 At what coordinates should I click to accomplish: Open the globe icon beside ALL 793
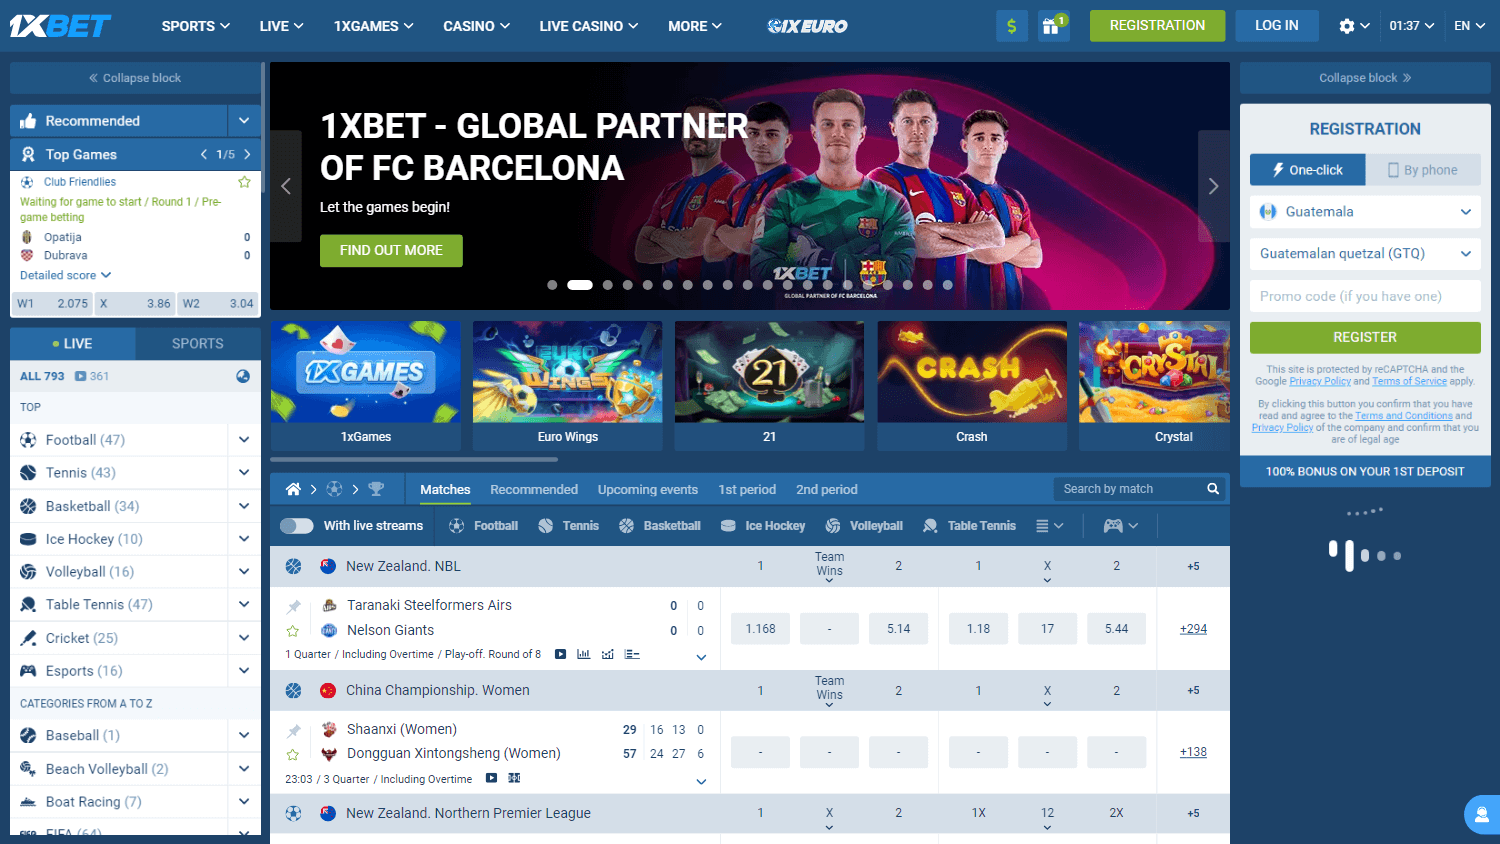(x=243, y=376)
